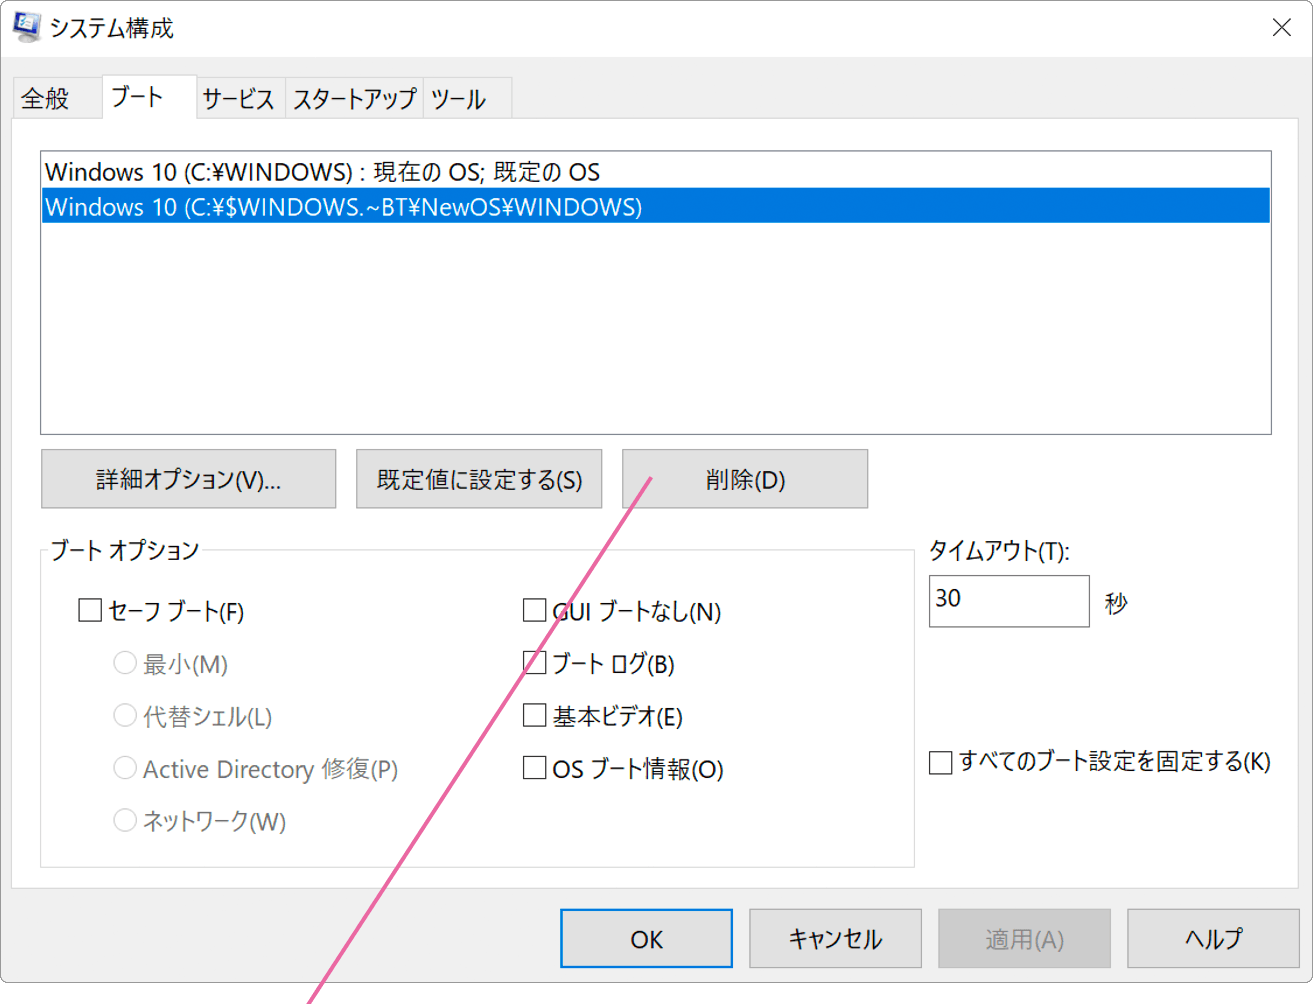Select the ブート tab

coord(149,97)
